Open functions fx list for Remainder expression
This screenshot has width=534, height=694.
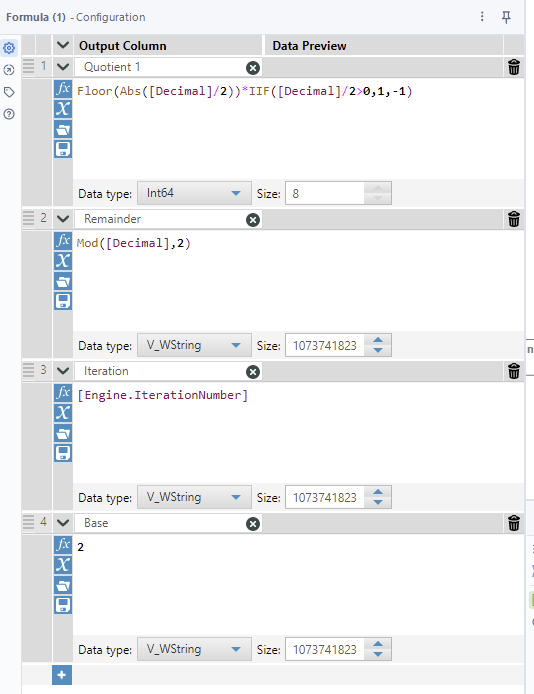(63, 240)
